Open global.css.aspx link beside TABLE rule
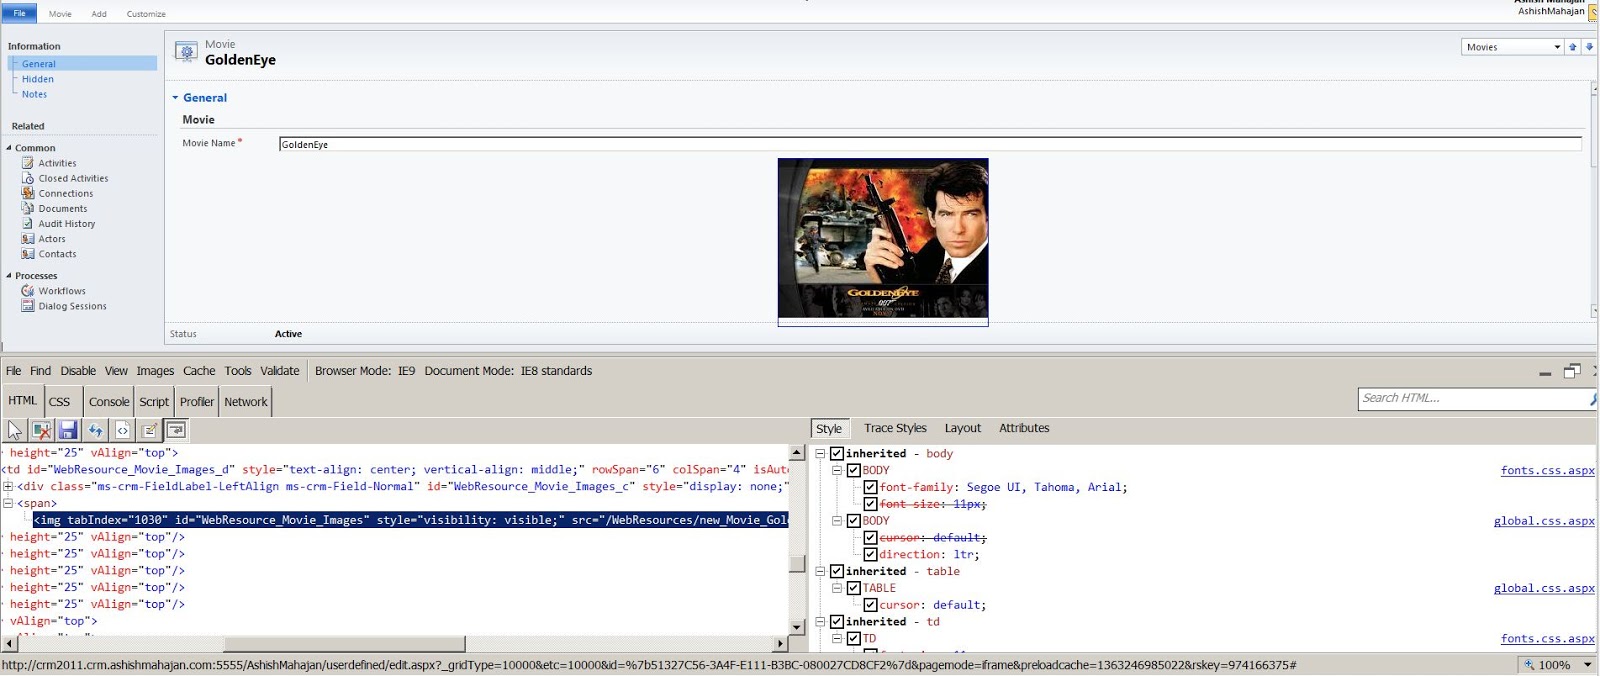 pos(1544,588)
